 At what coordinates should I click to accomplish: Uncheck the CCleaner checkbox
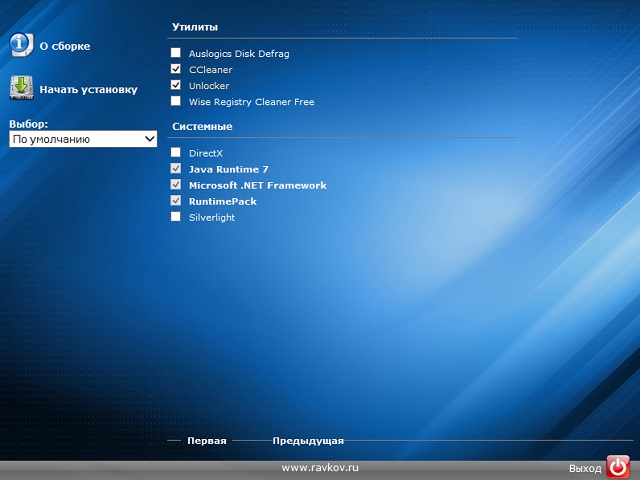point(176,69)
